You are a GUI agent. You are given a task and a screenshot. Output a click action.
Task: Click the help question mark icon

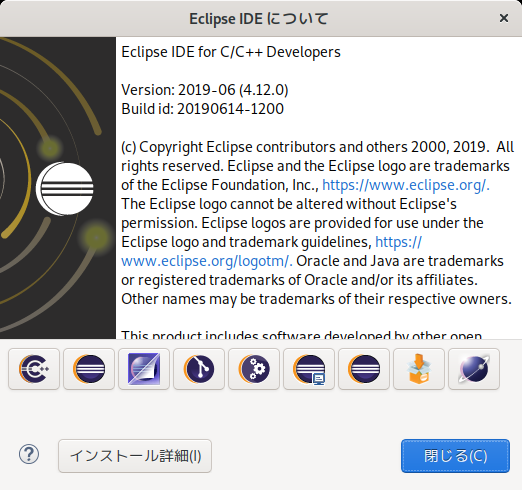click(29, 454)
